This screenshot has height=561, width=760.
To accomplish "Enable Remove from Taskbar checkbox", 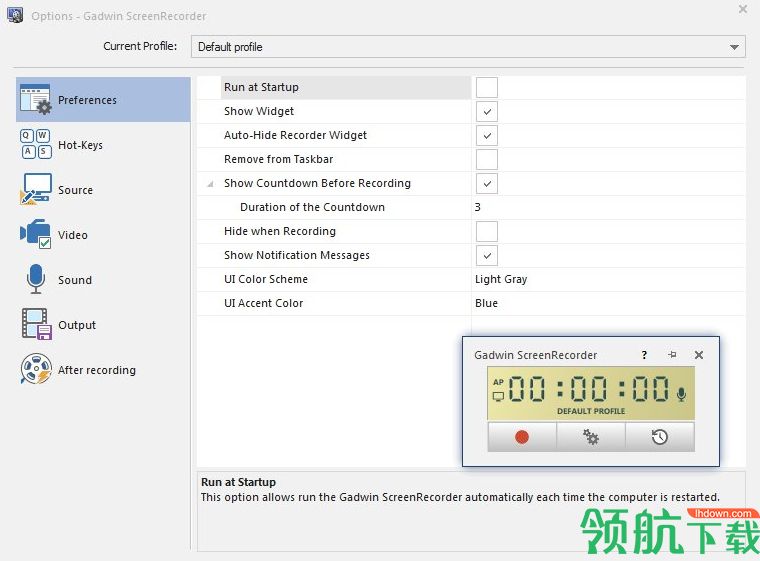I will point(487,160).
